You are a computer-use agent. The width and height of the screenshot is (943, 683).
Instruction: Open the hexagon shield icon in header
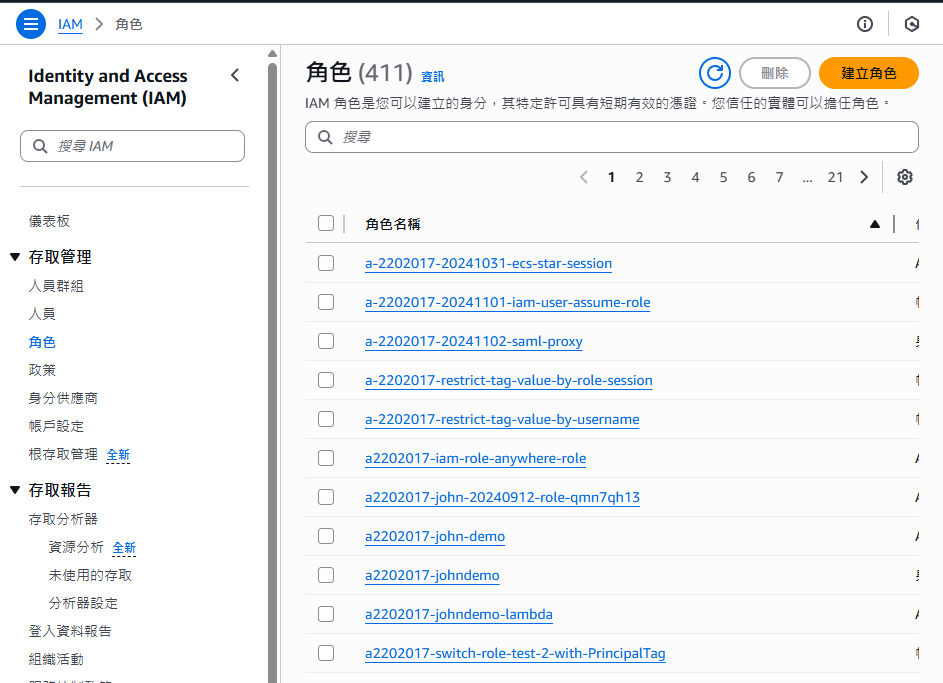click(912, 24)
